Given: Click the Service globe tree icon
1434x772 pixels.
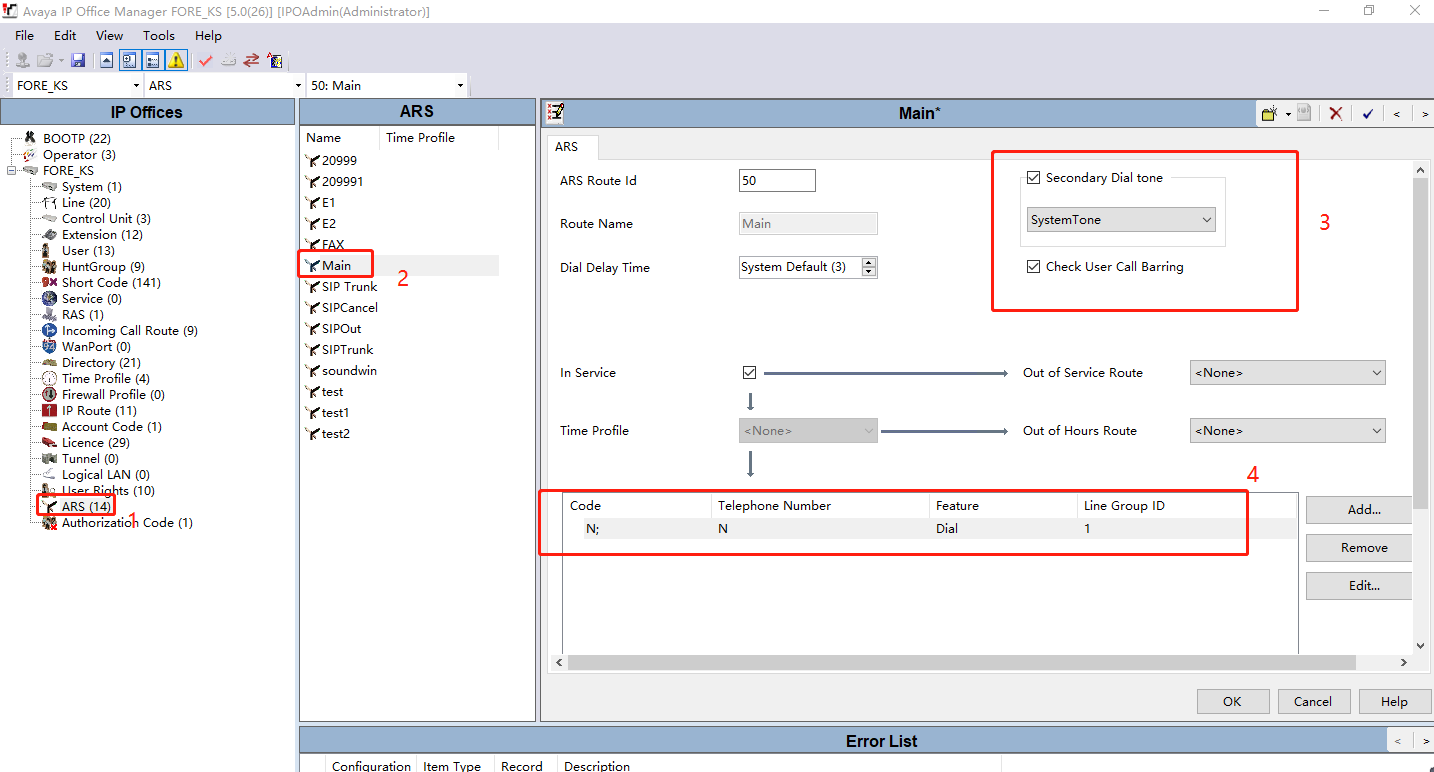Looking at the screenshot, I should [50, 299].
